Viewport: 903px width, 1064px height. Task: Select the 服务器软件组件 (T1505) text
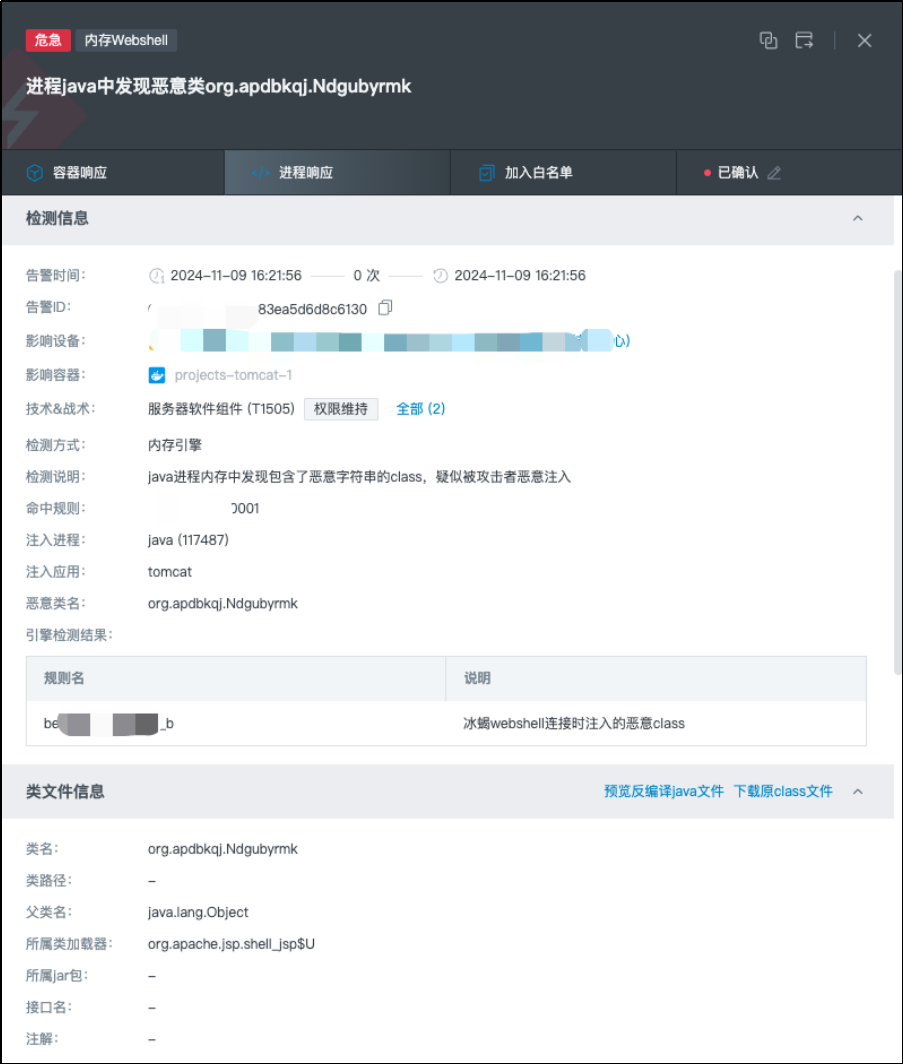click(x=221, y=409)
